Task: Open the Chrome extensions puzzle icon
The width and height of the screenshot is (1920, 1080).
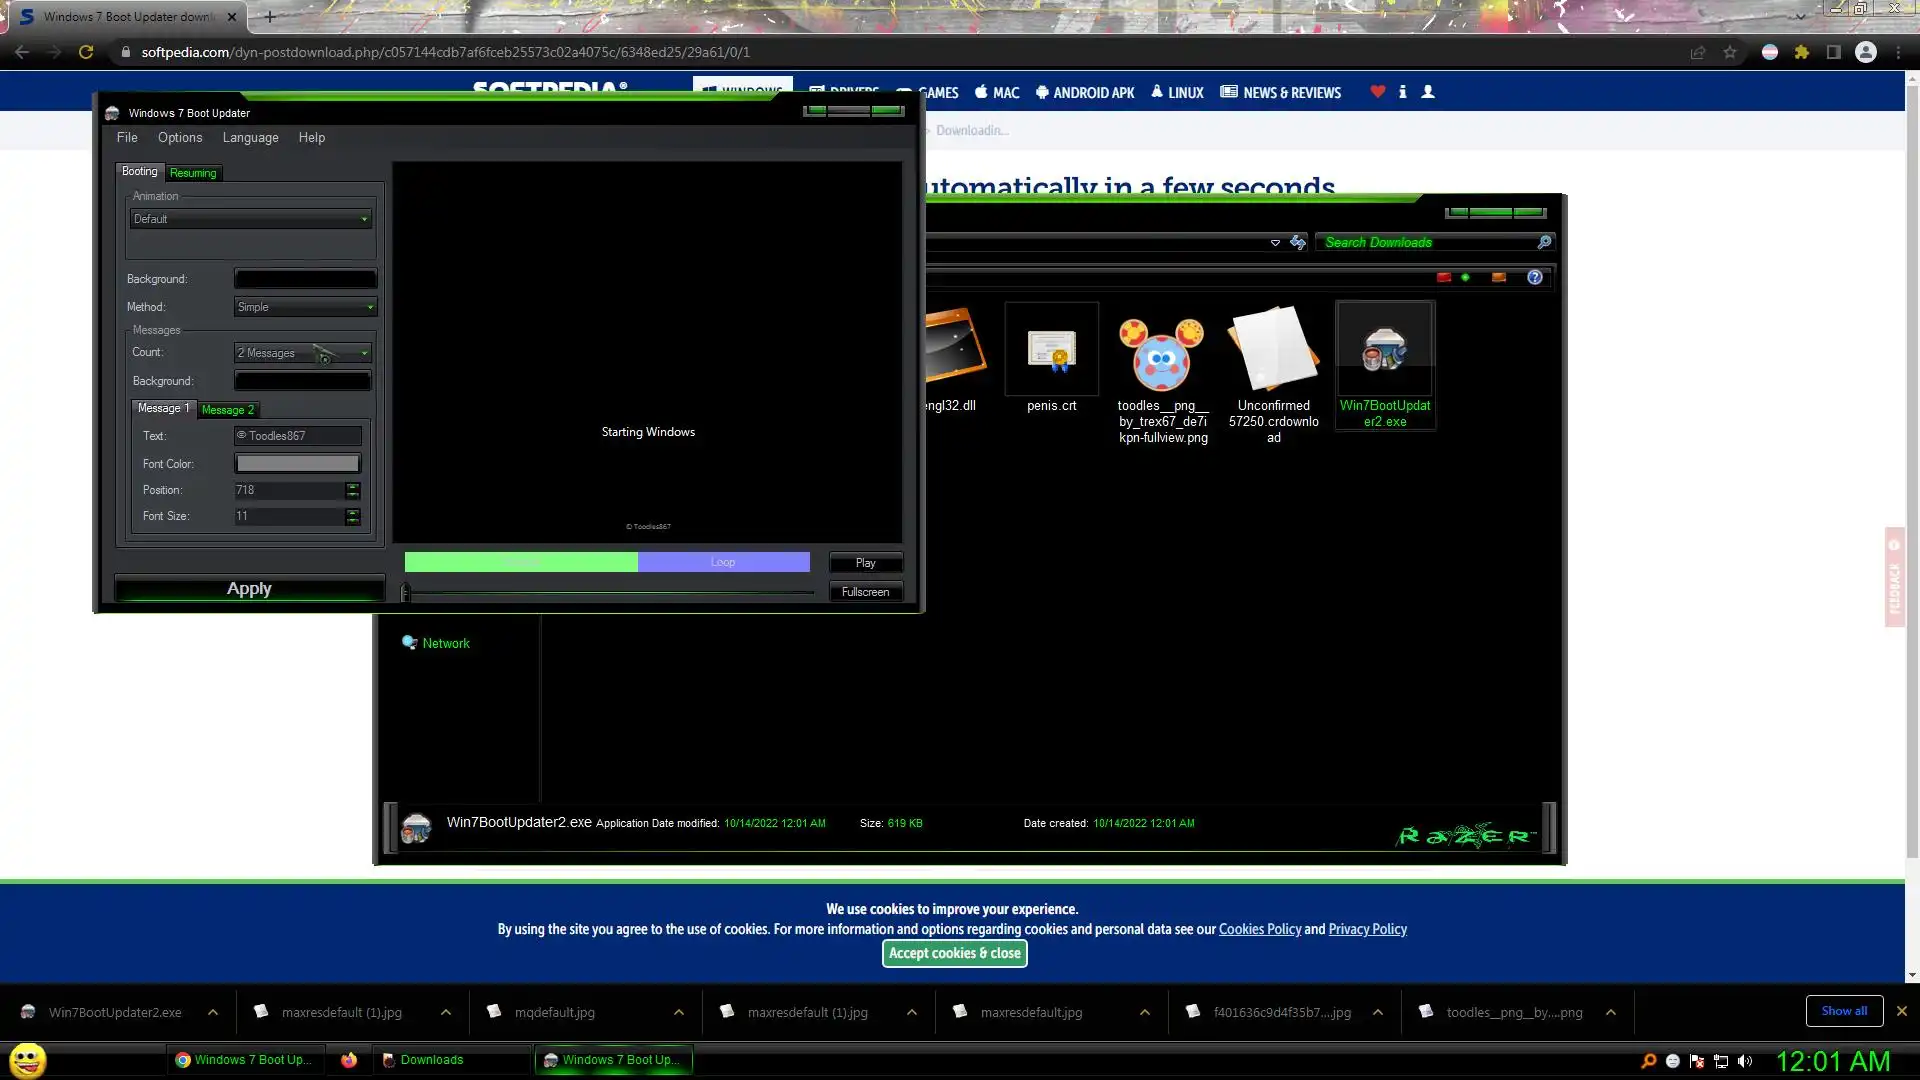Action: [1802, 52]
